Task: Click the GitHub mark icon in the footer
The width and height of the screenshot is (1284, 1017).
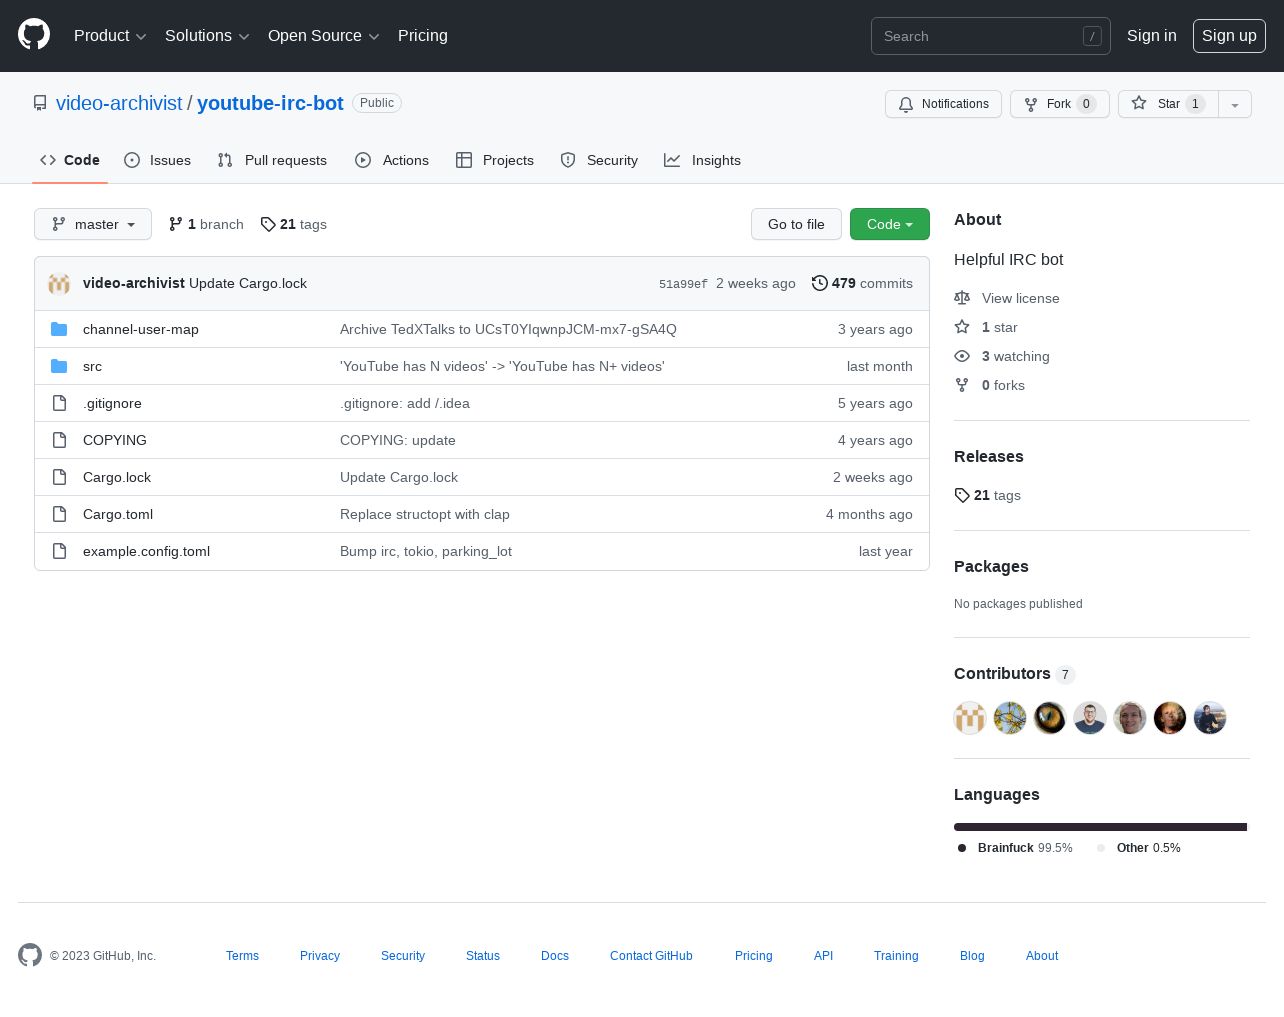Action: pyautogui.click(x=30, y=955)
